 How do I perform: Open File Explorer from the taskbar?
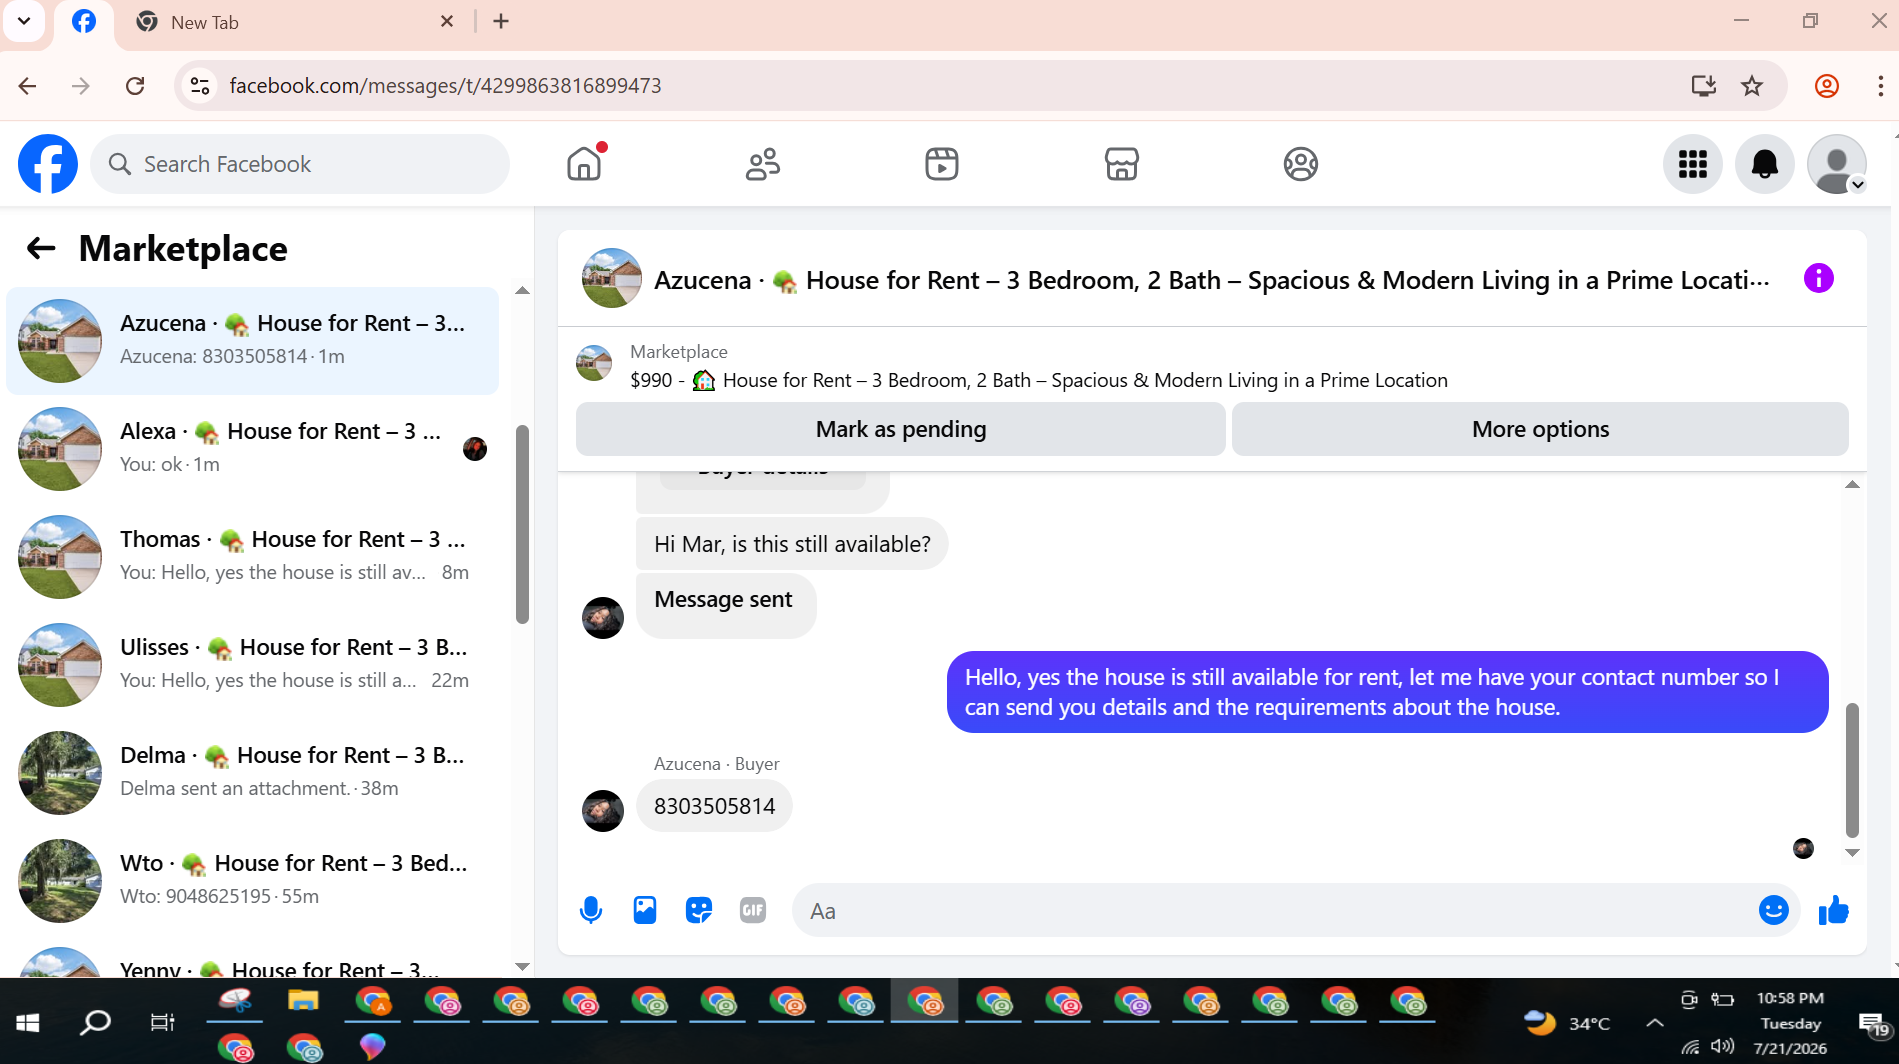click(x=303, y=1001)
